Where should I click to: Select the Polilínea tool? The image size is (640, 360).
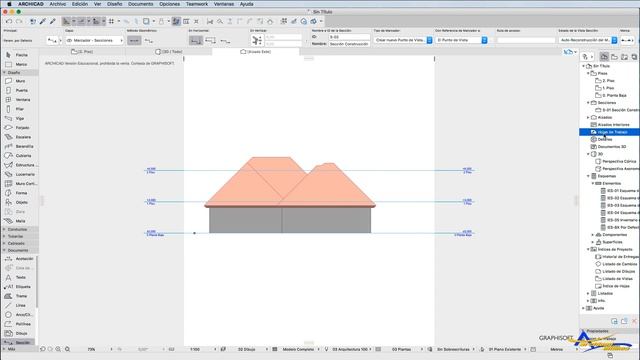[19, 324]
